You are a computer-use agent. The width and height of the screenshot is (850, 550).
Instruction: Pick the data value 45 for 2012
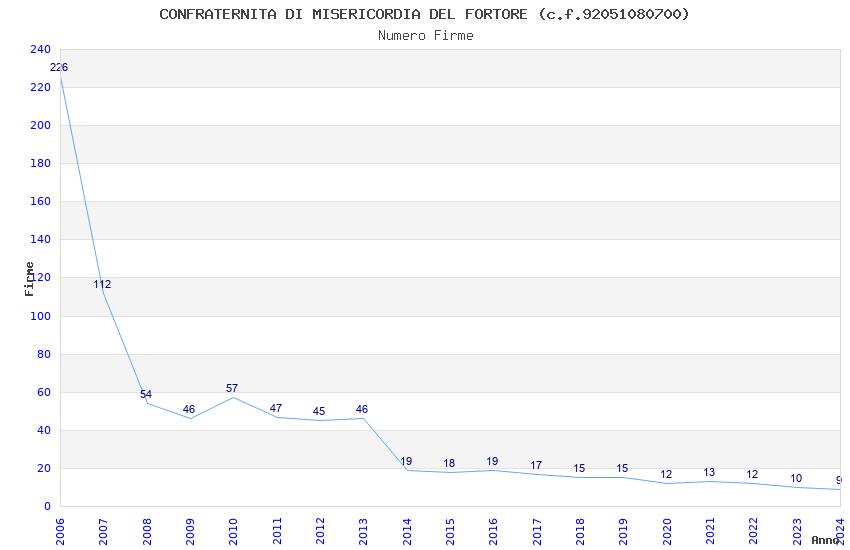tap(319, 411)
